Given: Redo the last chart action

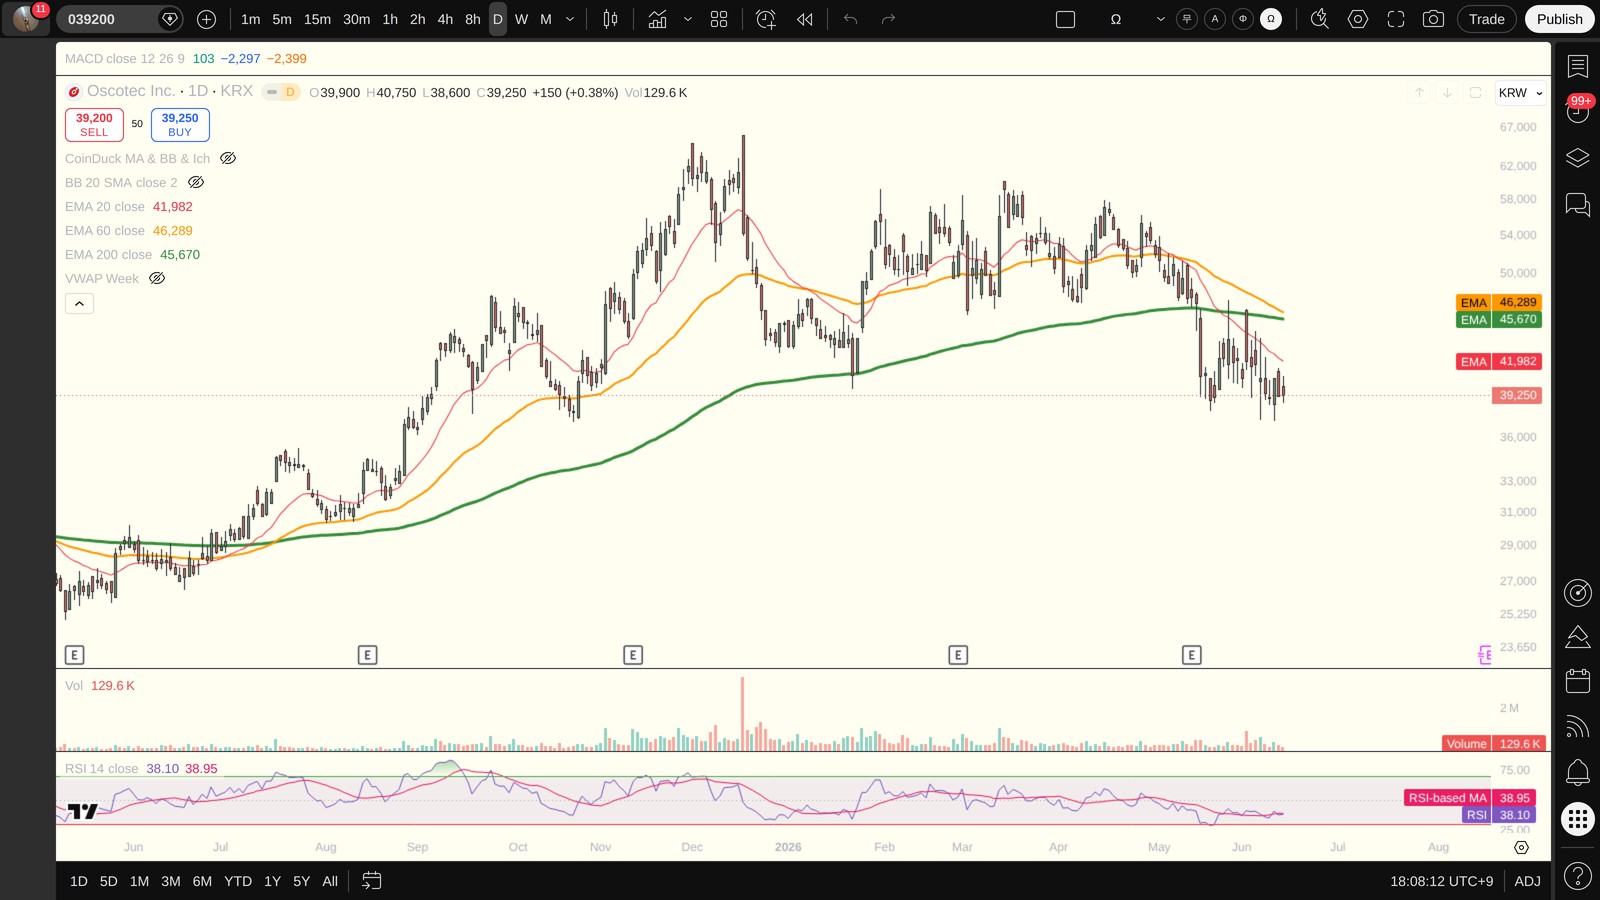Looking at the screenshot, I should click(x=888, y=19).
